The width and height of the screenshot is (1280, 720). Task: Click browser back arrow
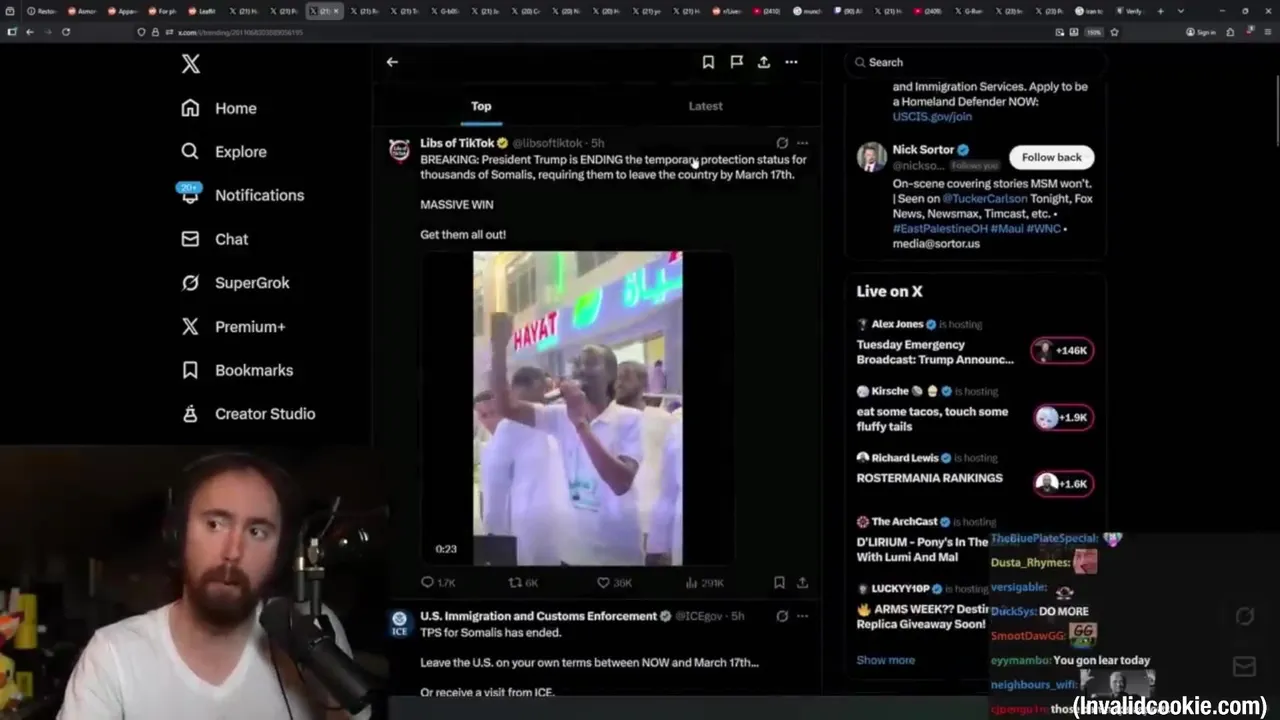[x=29, y=32]
